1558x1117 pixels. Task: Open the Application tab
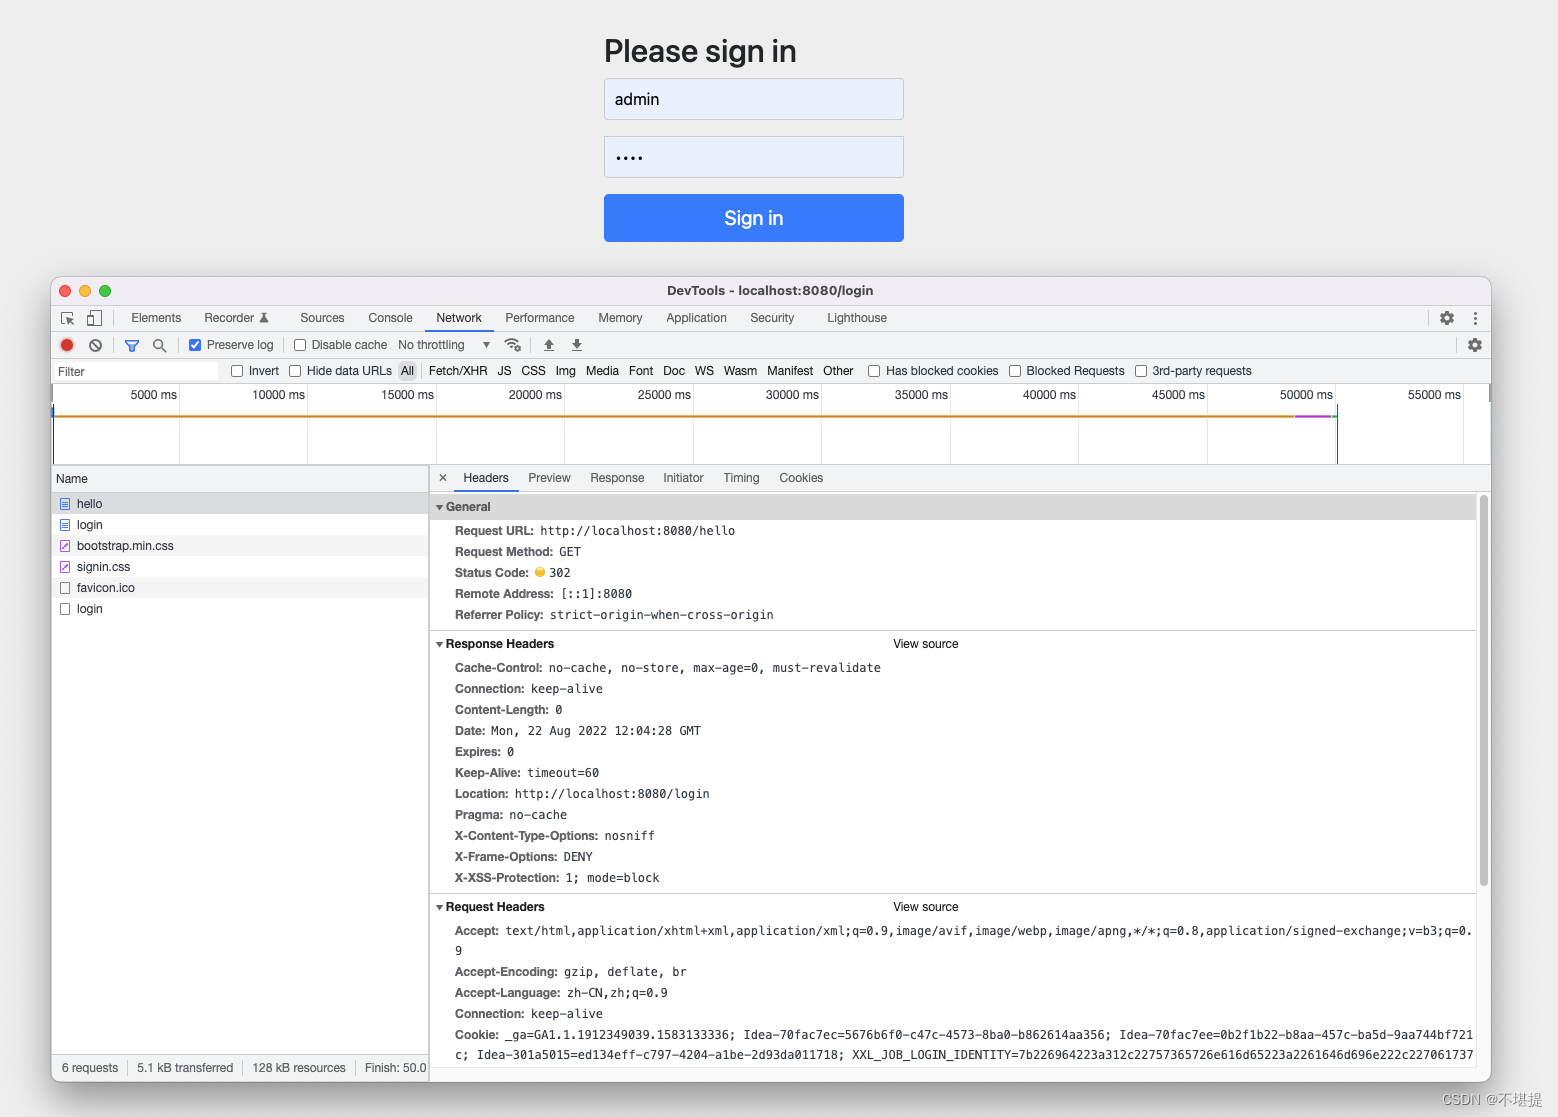pos(697,318)
